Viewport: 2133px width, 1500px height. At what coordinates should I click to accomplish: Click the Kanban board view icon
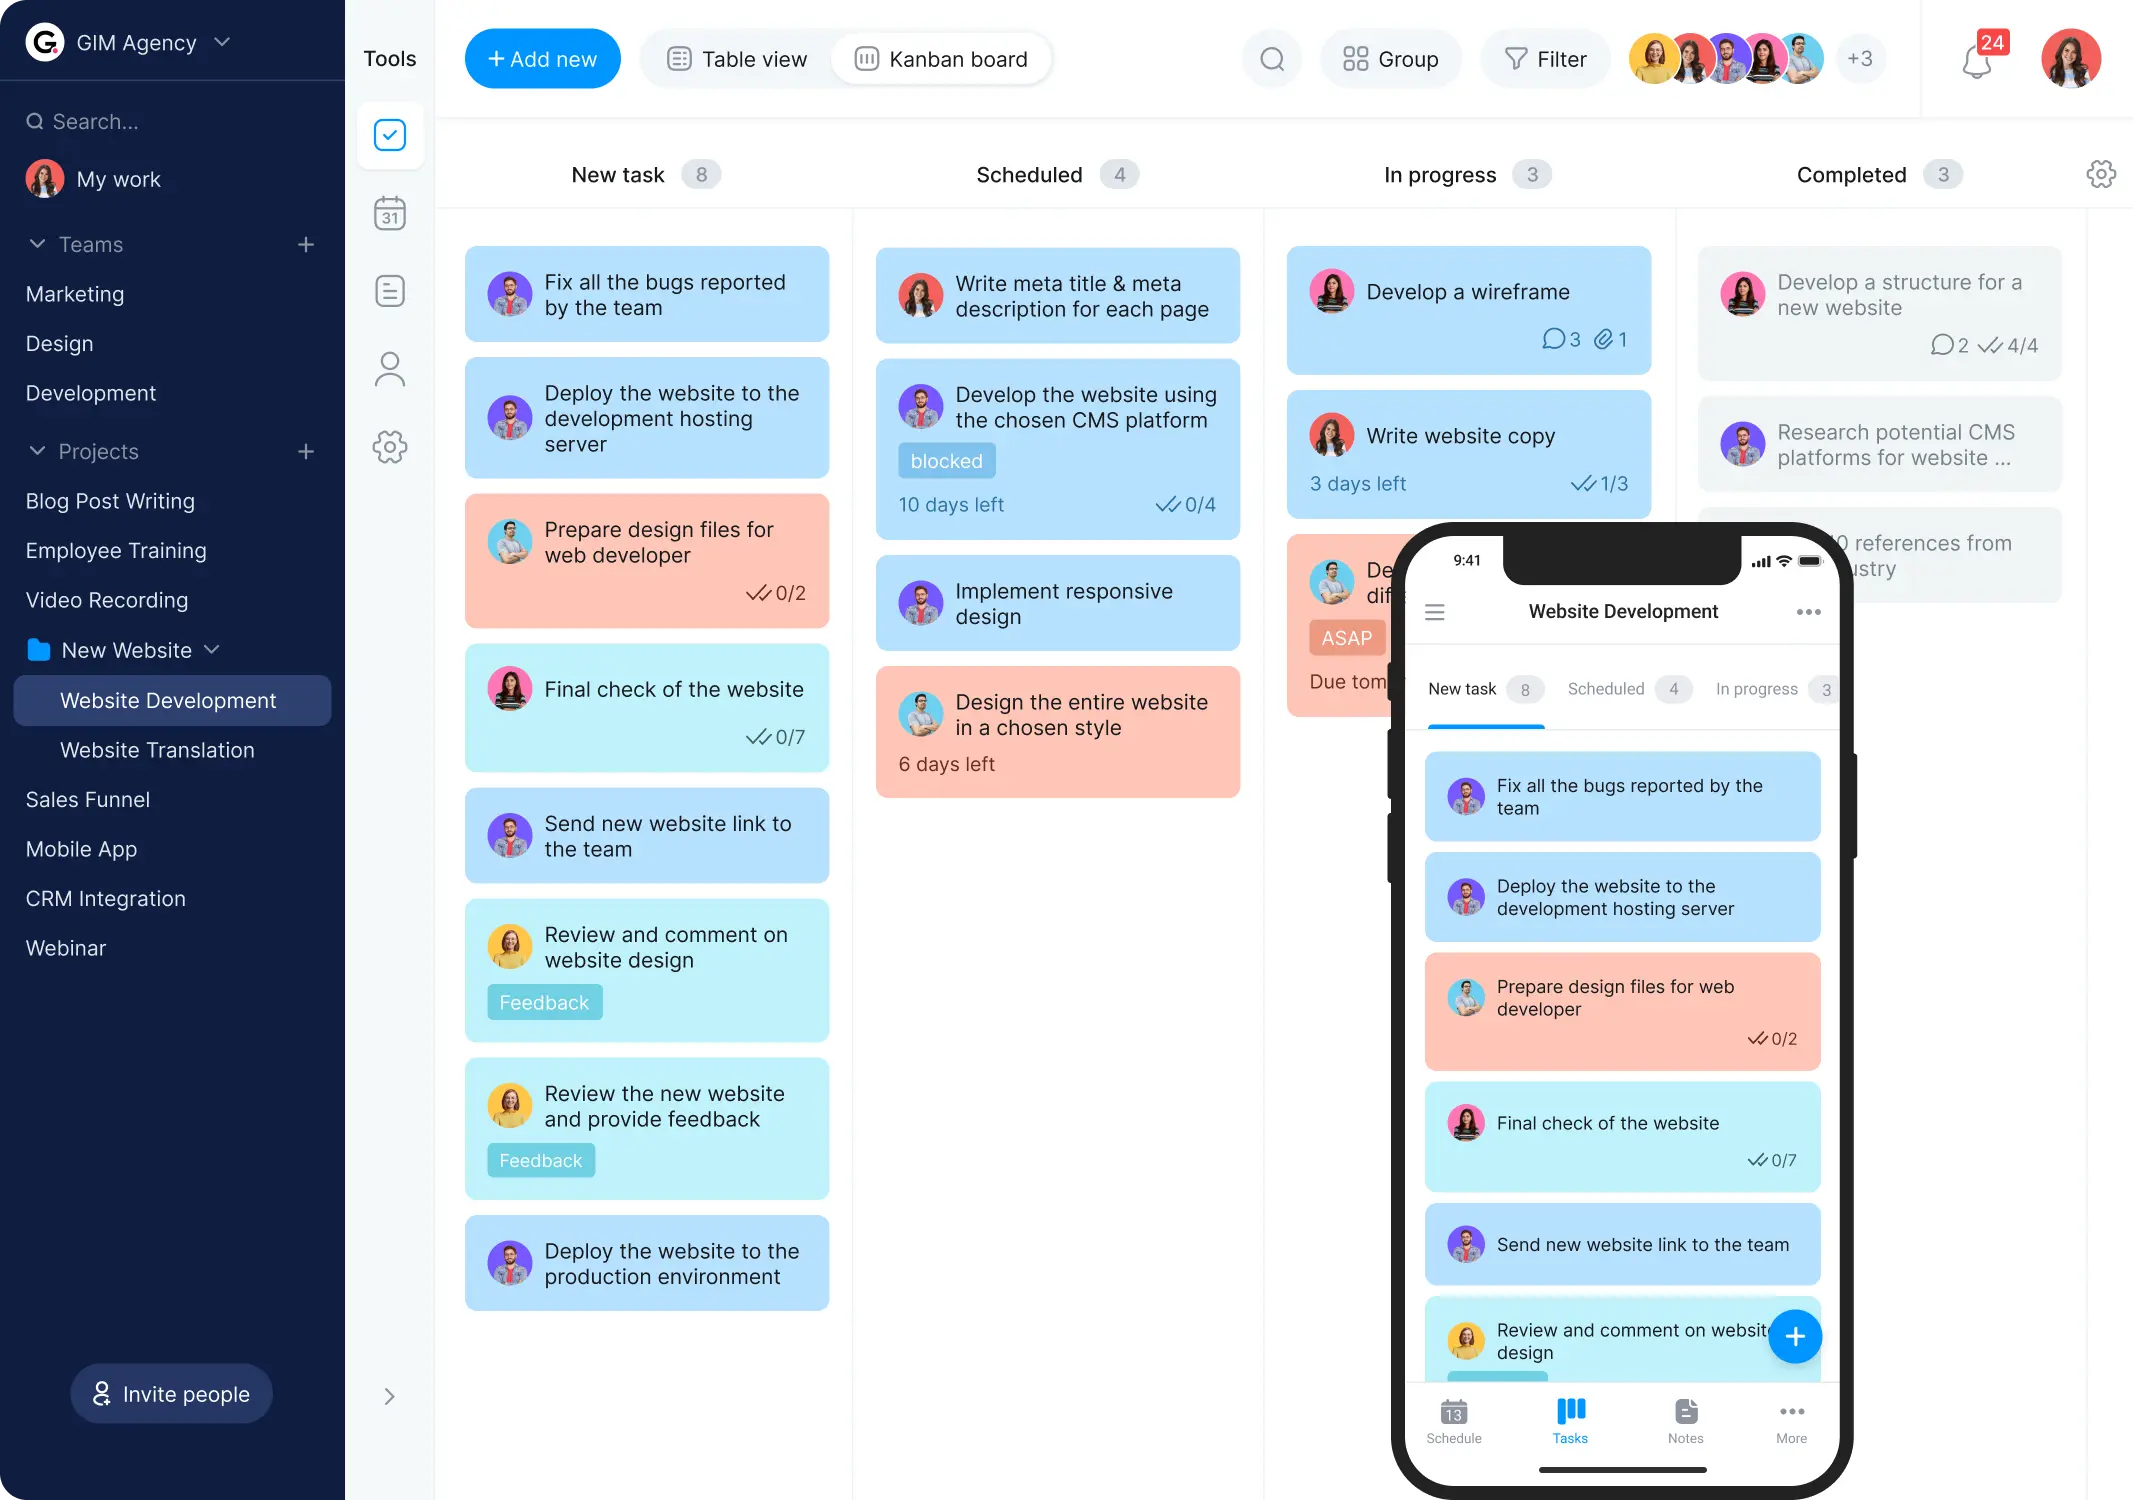tap(867, 58)
